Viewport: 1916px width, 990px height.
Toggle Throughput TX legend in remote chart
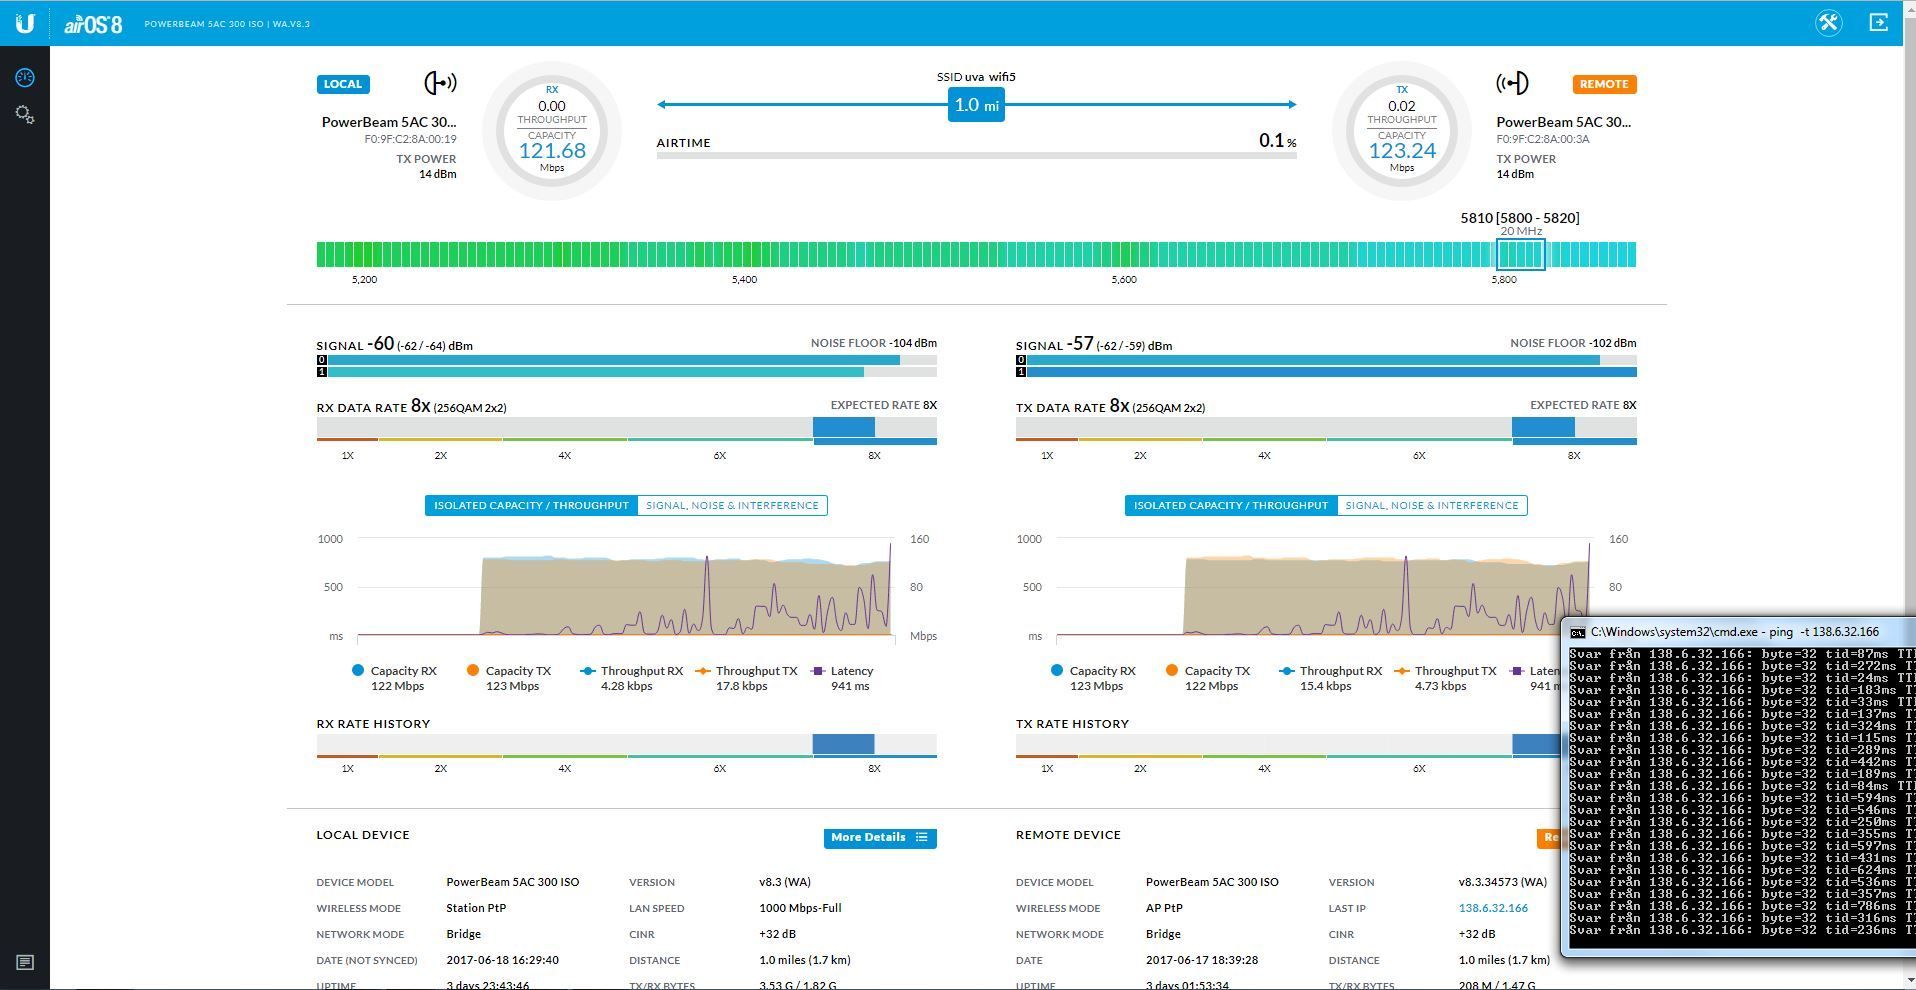pyautogui.click(x=1445, y=678)
